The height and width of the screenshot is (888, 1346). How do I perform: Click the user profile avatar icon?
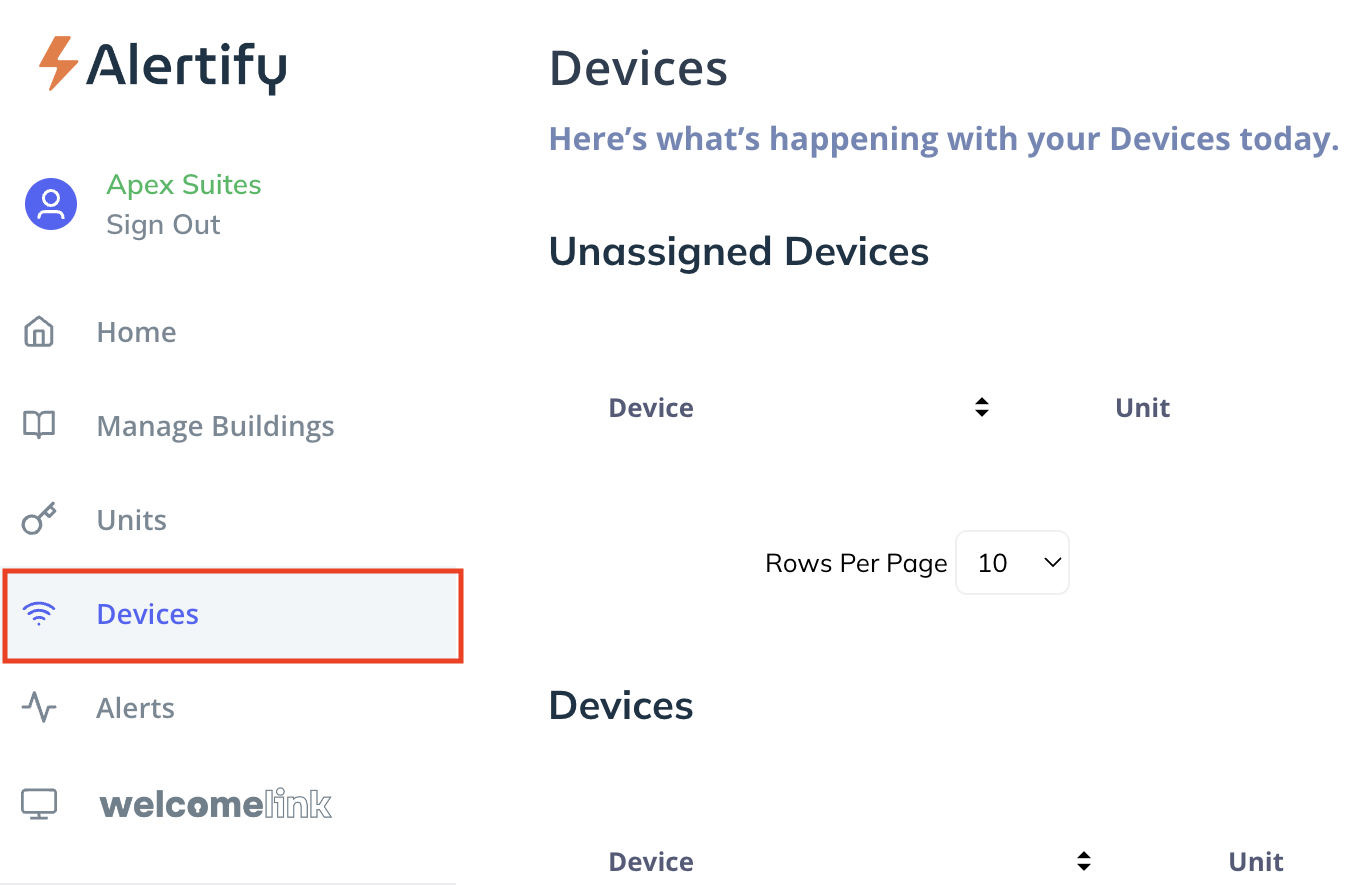pos(51,204)
